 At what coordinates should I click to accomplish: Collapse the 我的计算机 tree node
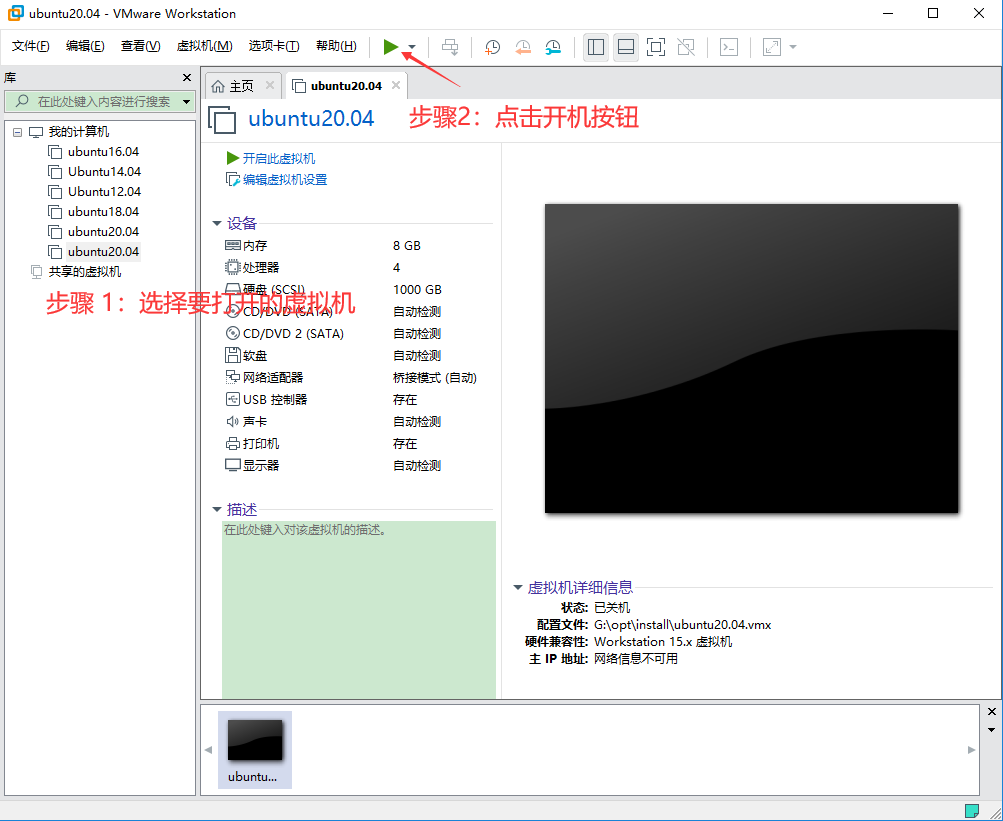17,132
